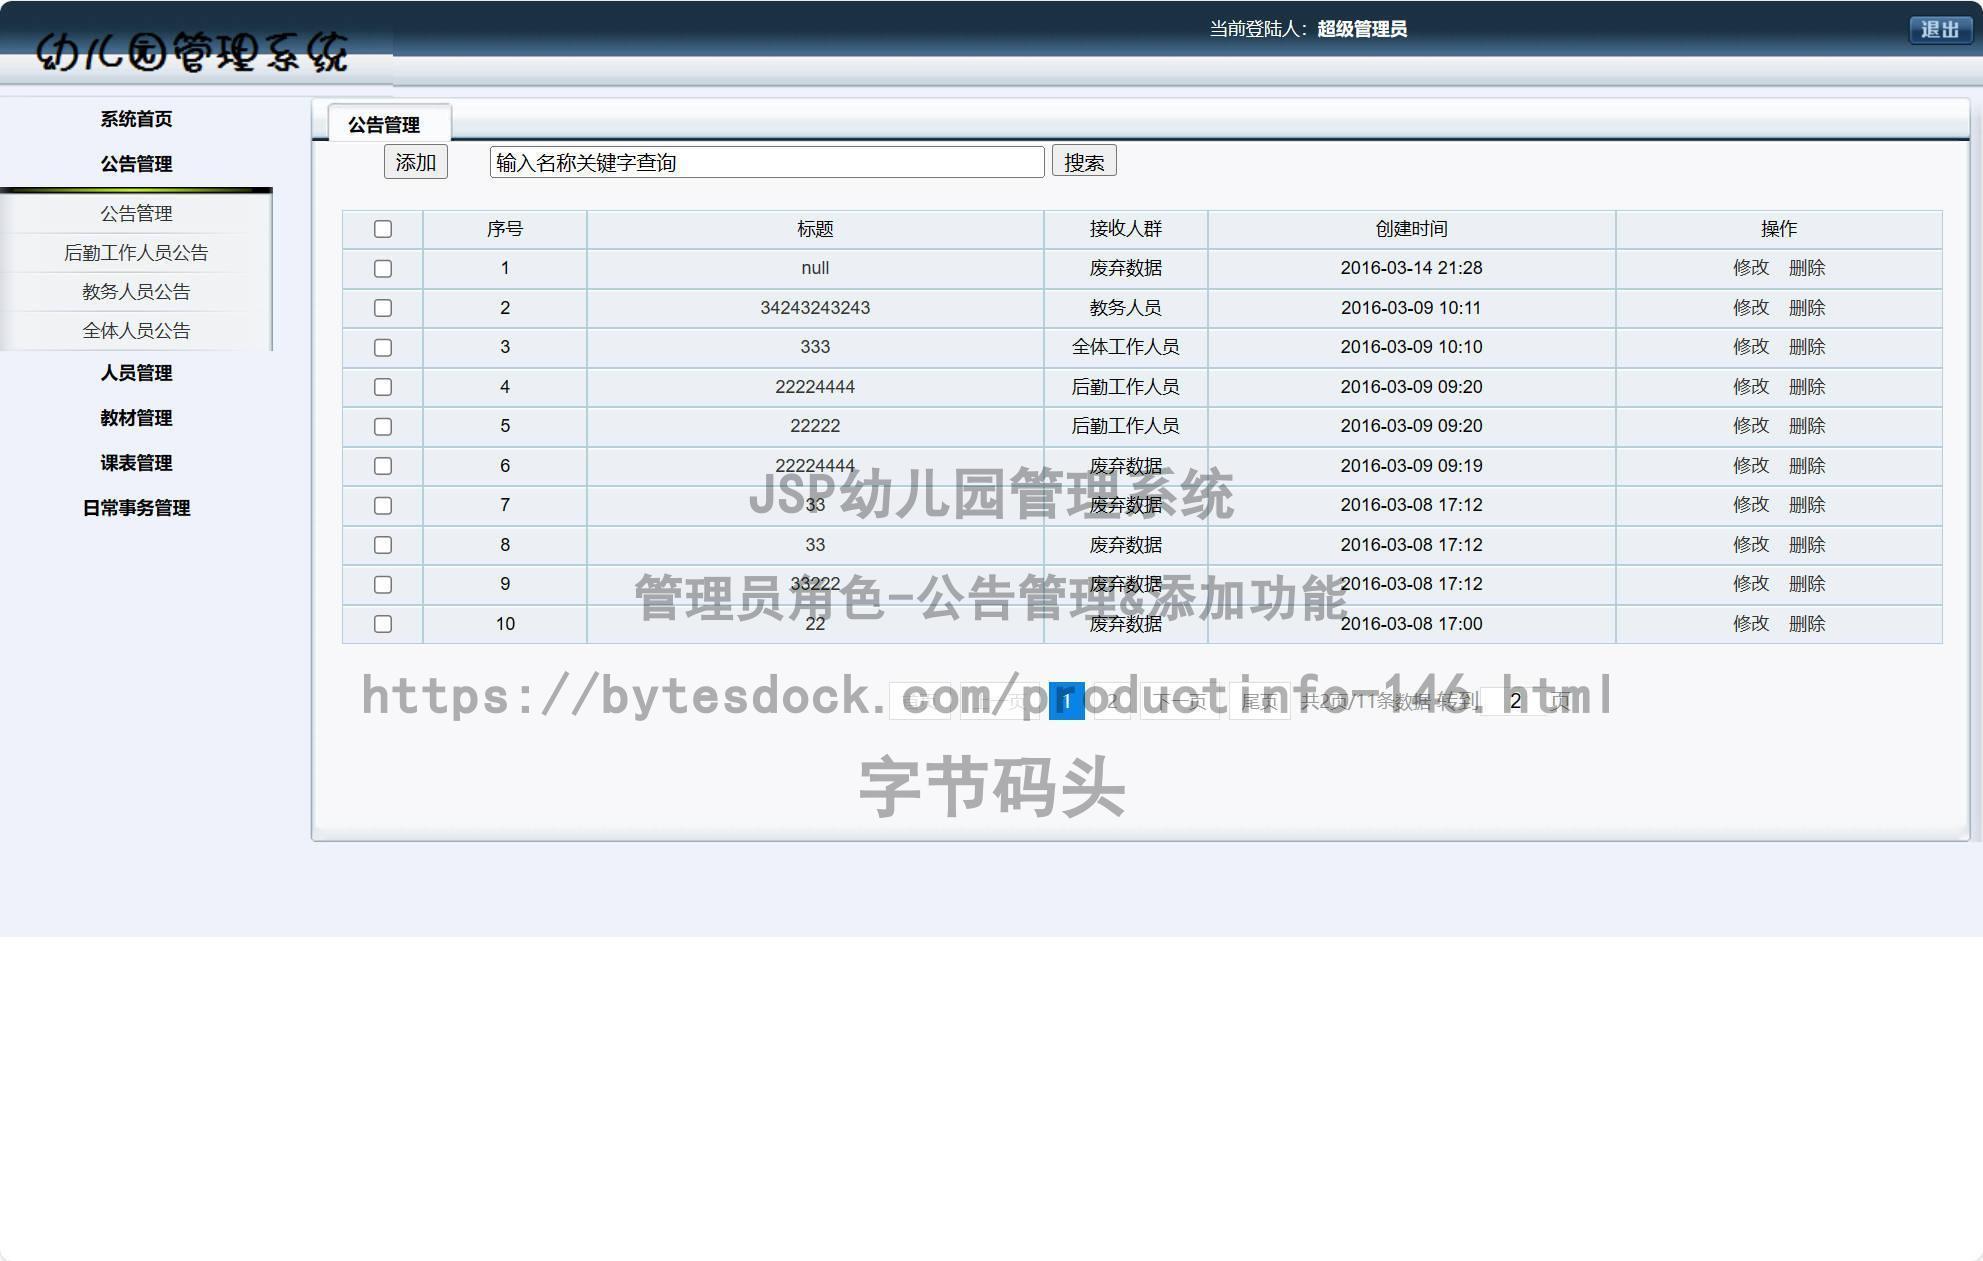Toggle the select-all header checkbox
This screenshot has height=1261, width=1983.
coord(383,229)
